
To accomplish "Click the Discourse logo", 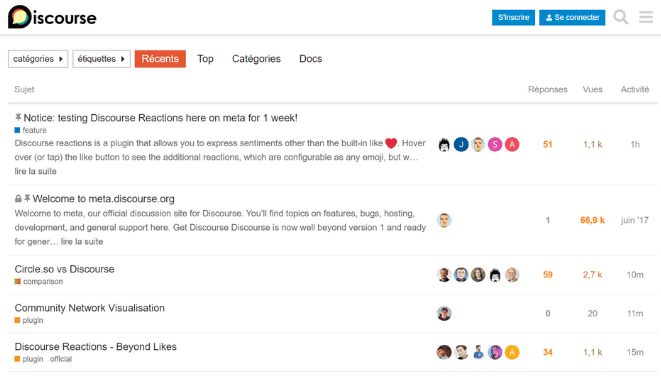I will point(52,17).
